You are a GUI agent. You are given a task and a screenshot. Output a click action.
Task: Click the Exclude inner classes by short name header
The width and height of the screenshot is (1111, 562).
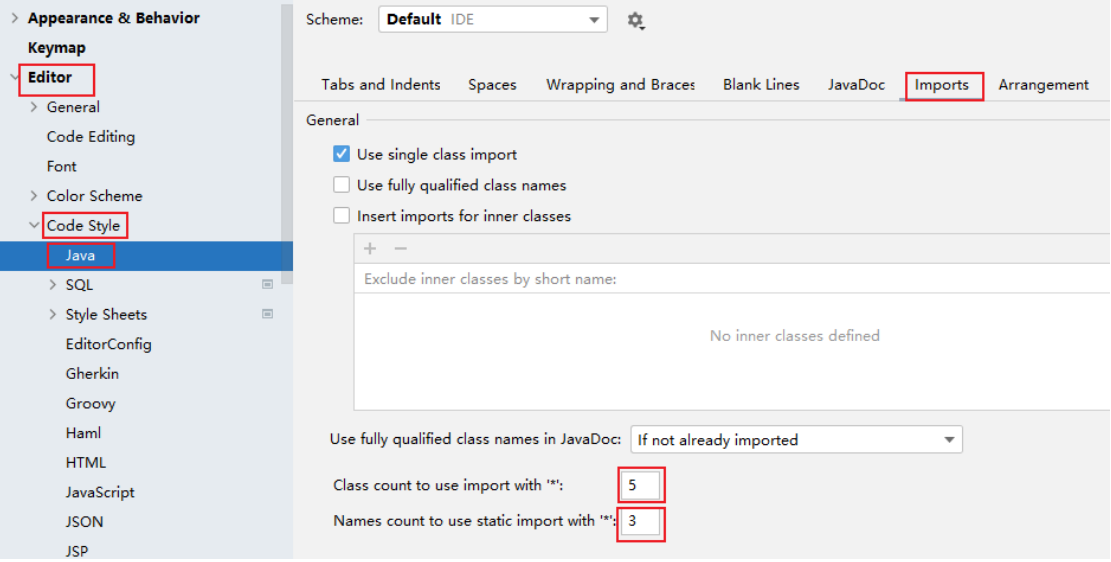[x=490, y=279]
